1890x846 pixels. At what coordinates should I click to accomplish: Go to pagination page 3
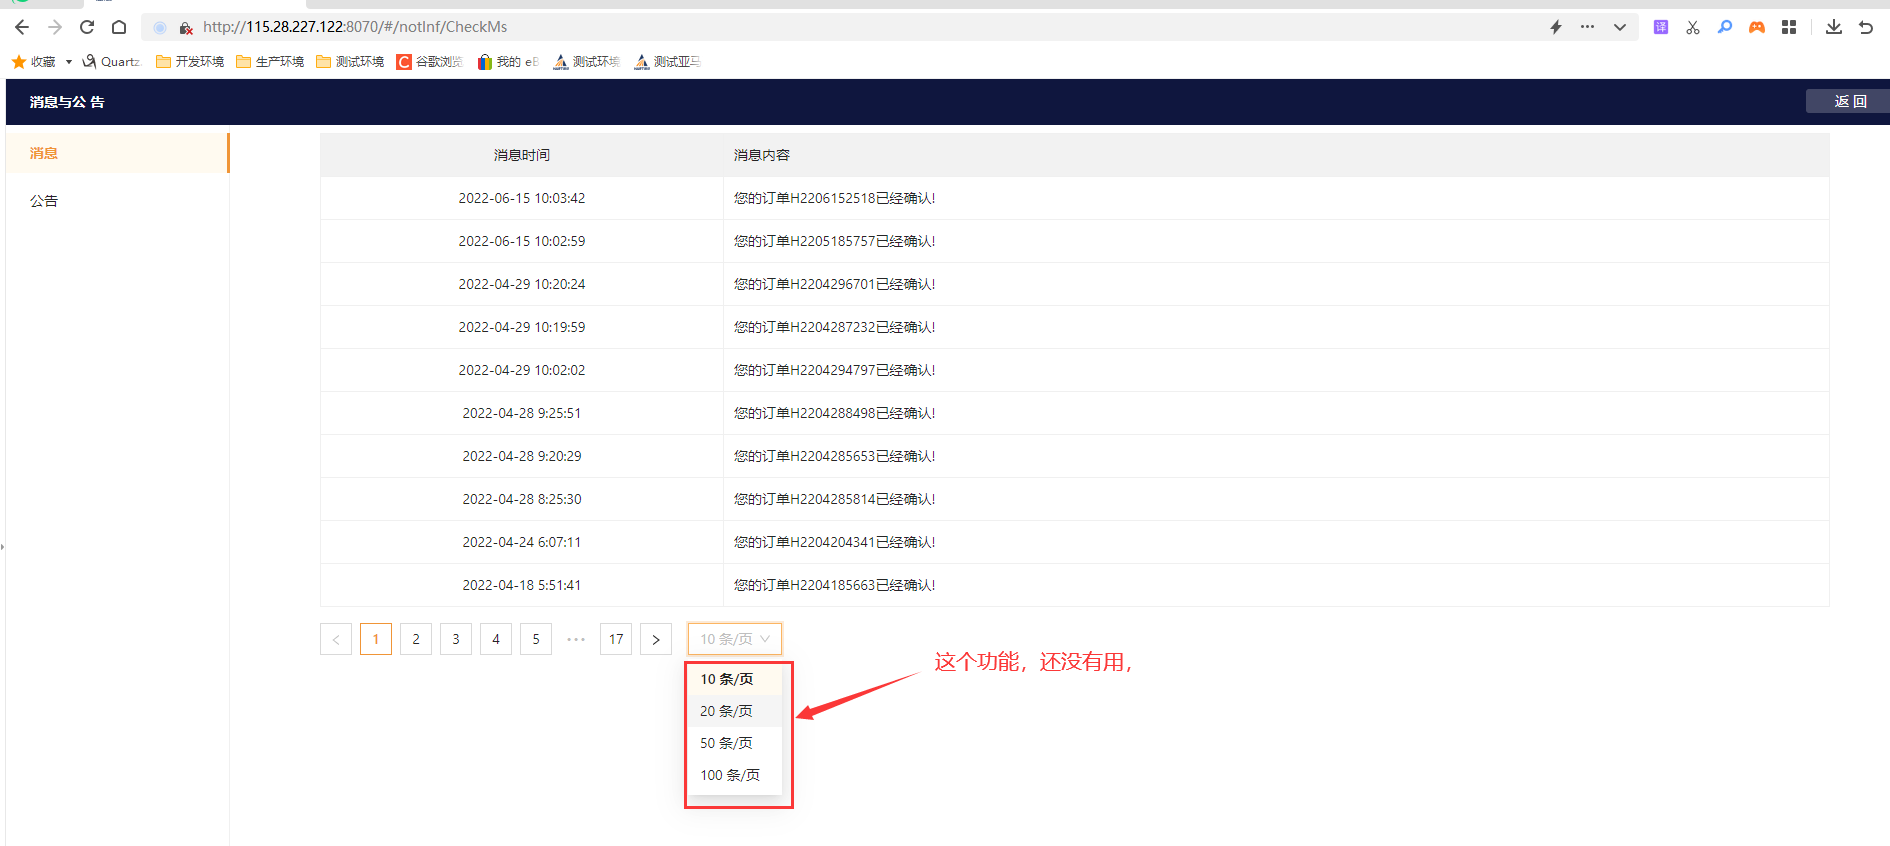coord(456,639)
